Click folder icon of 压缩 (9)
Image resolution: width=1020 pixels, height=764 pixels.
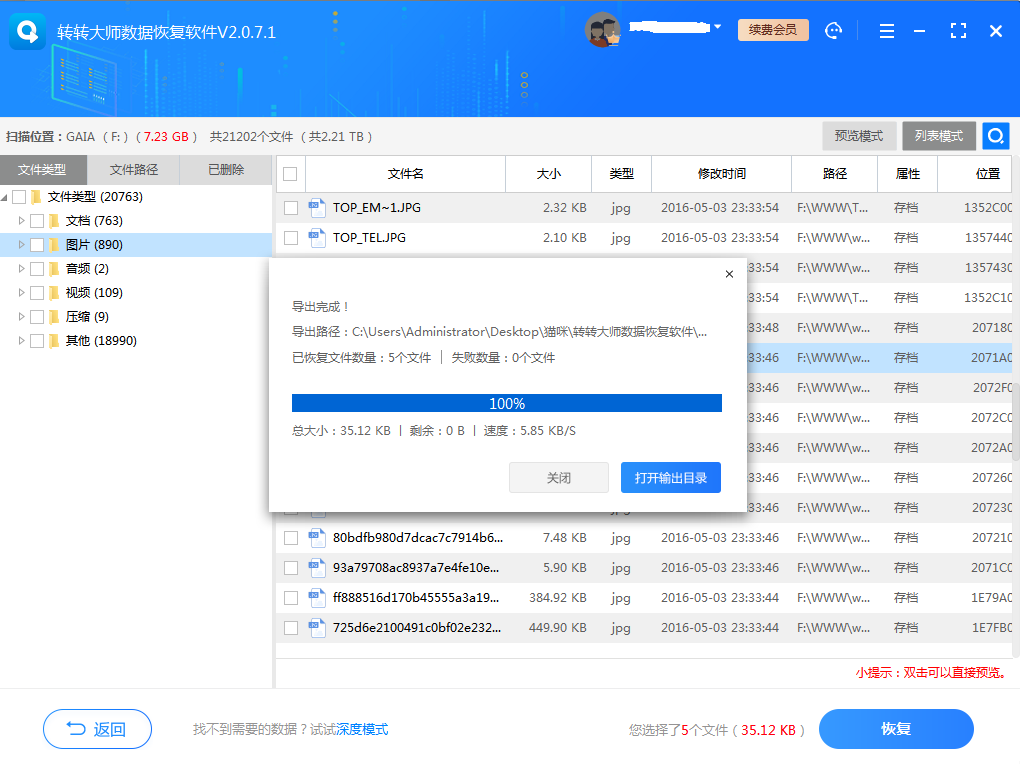[55, 317]
